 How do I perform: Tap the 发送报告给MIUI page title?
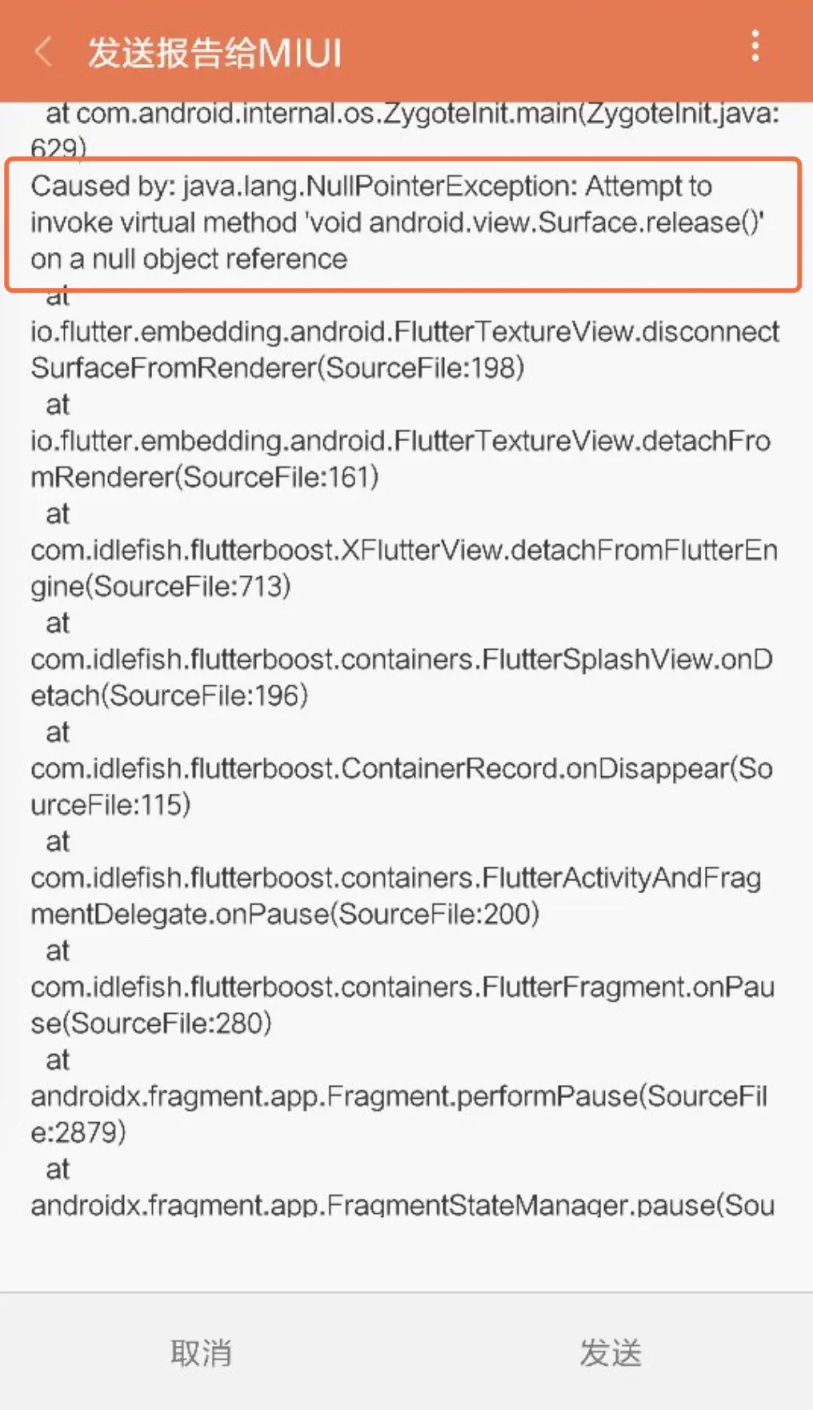click(215, 53)
